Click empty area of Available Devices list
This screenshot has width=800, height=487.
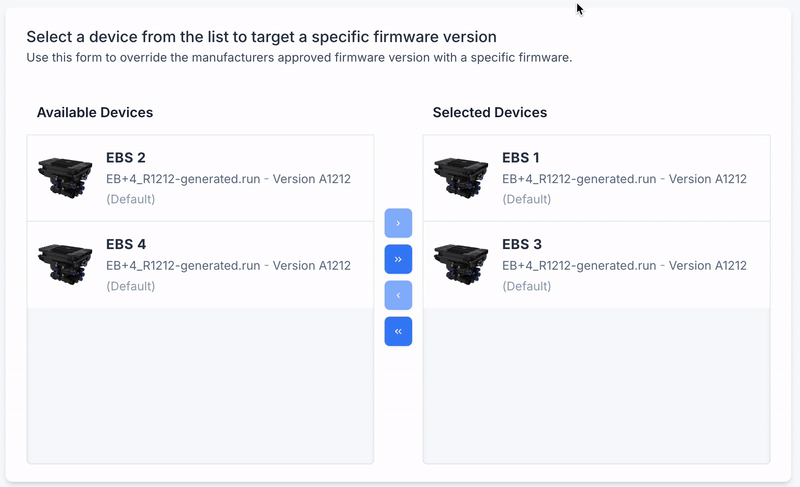(200, 385)
